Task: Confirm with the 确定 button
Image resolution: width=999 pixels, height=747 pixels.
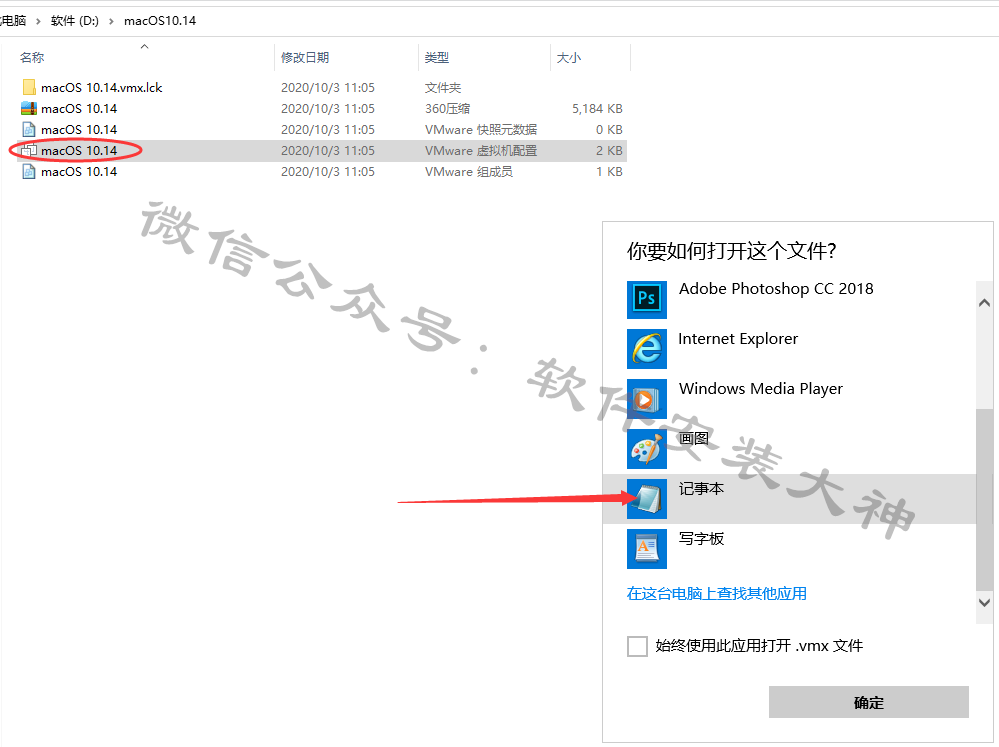Action: (868, 702)
